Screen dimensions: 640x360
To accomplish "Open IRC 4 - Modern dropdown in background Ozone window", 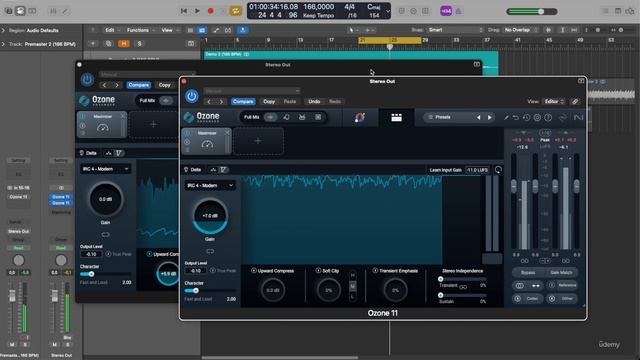I will [105, 169].
